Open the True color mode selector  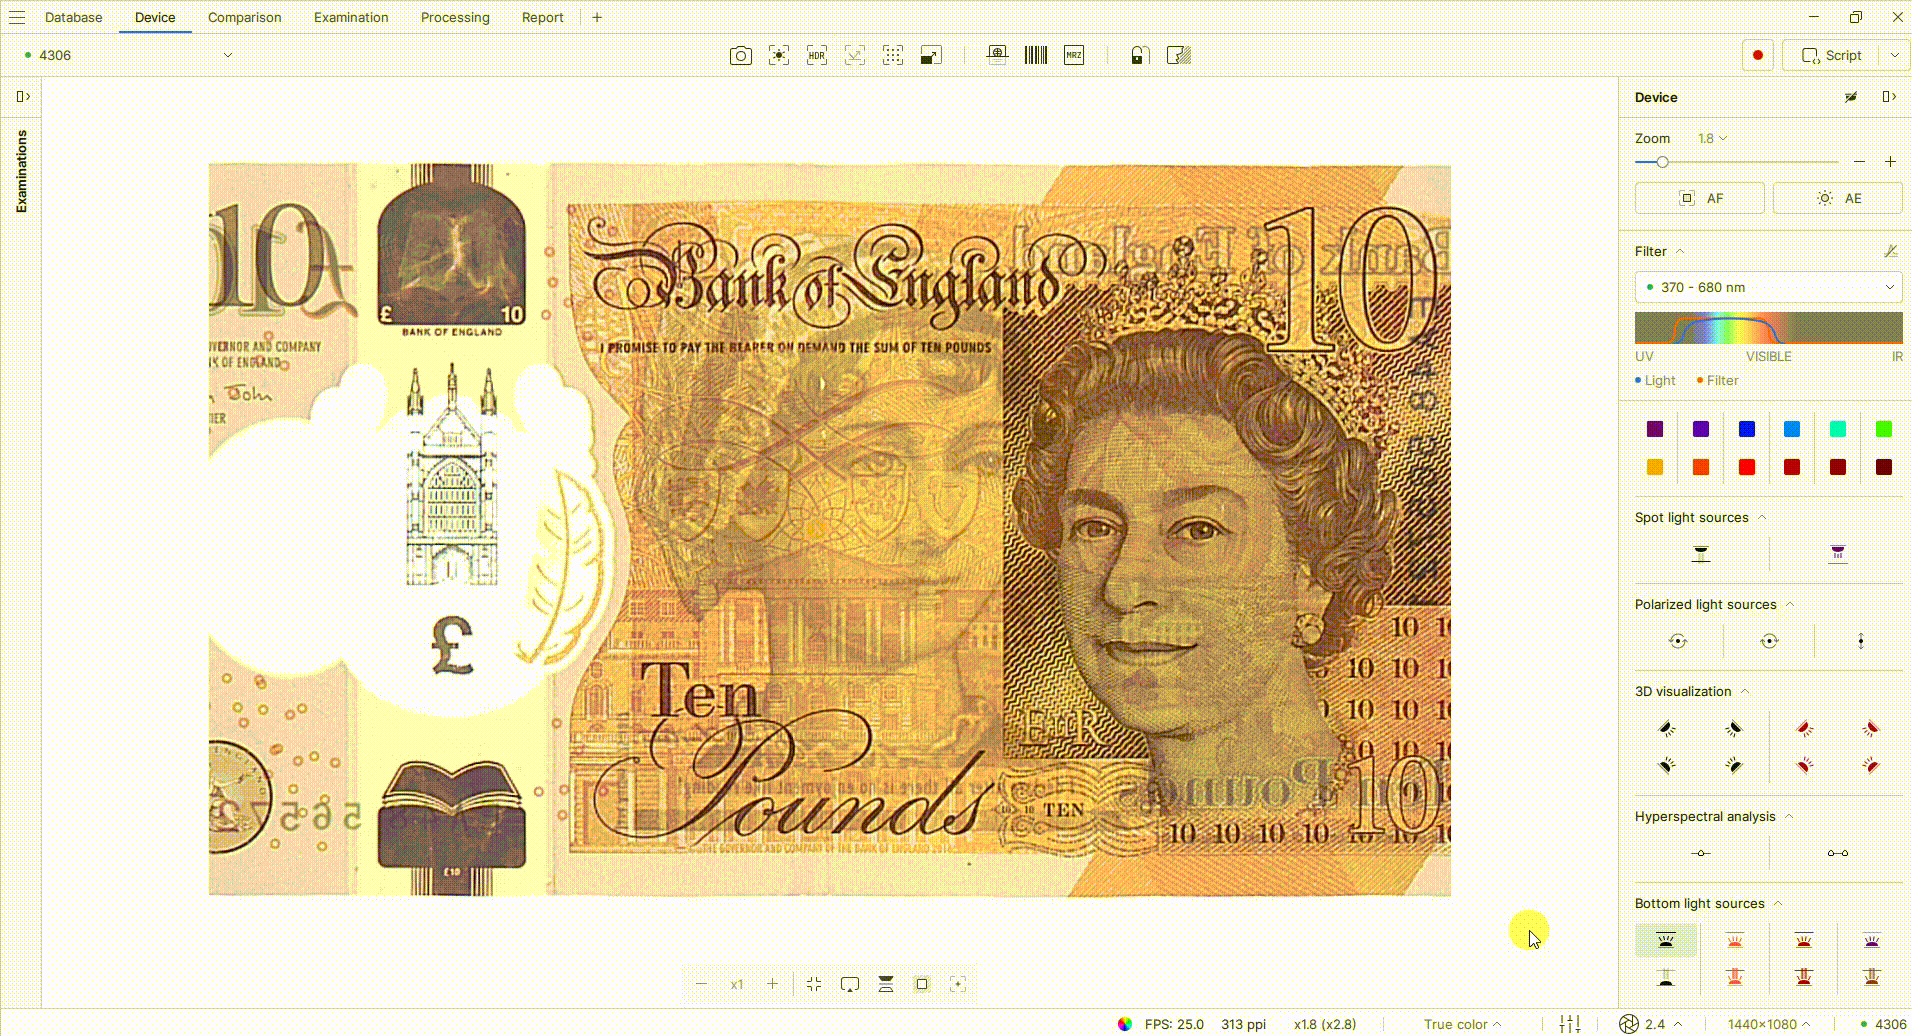[1462, 1024]
